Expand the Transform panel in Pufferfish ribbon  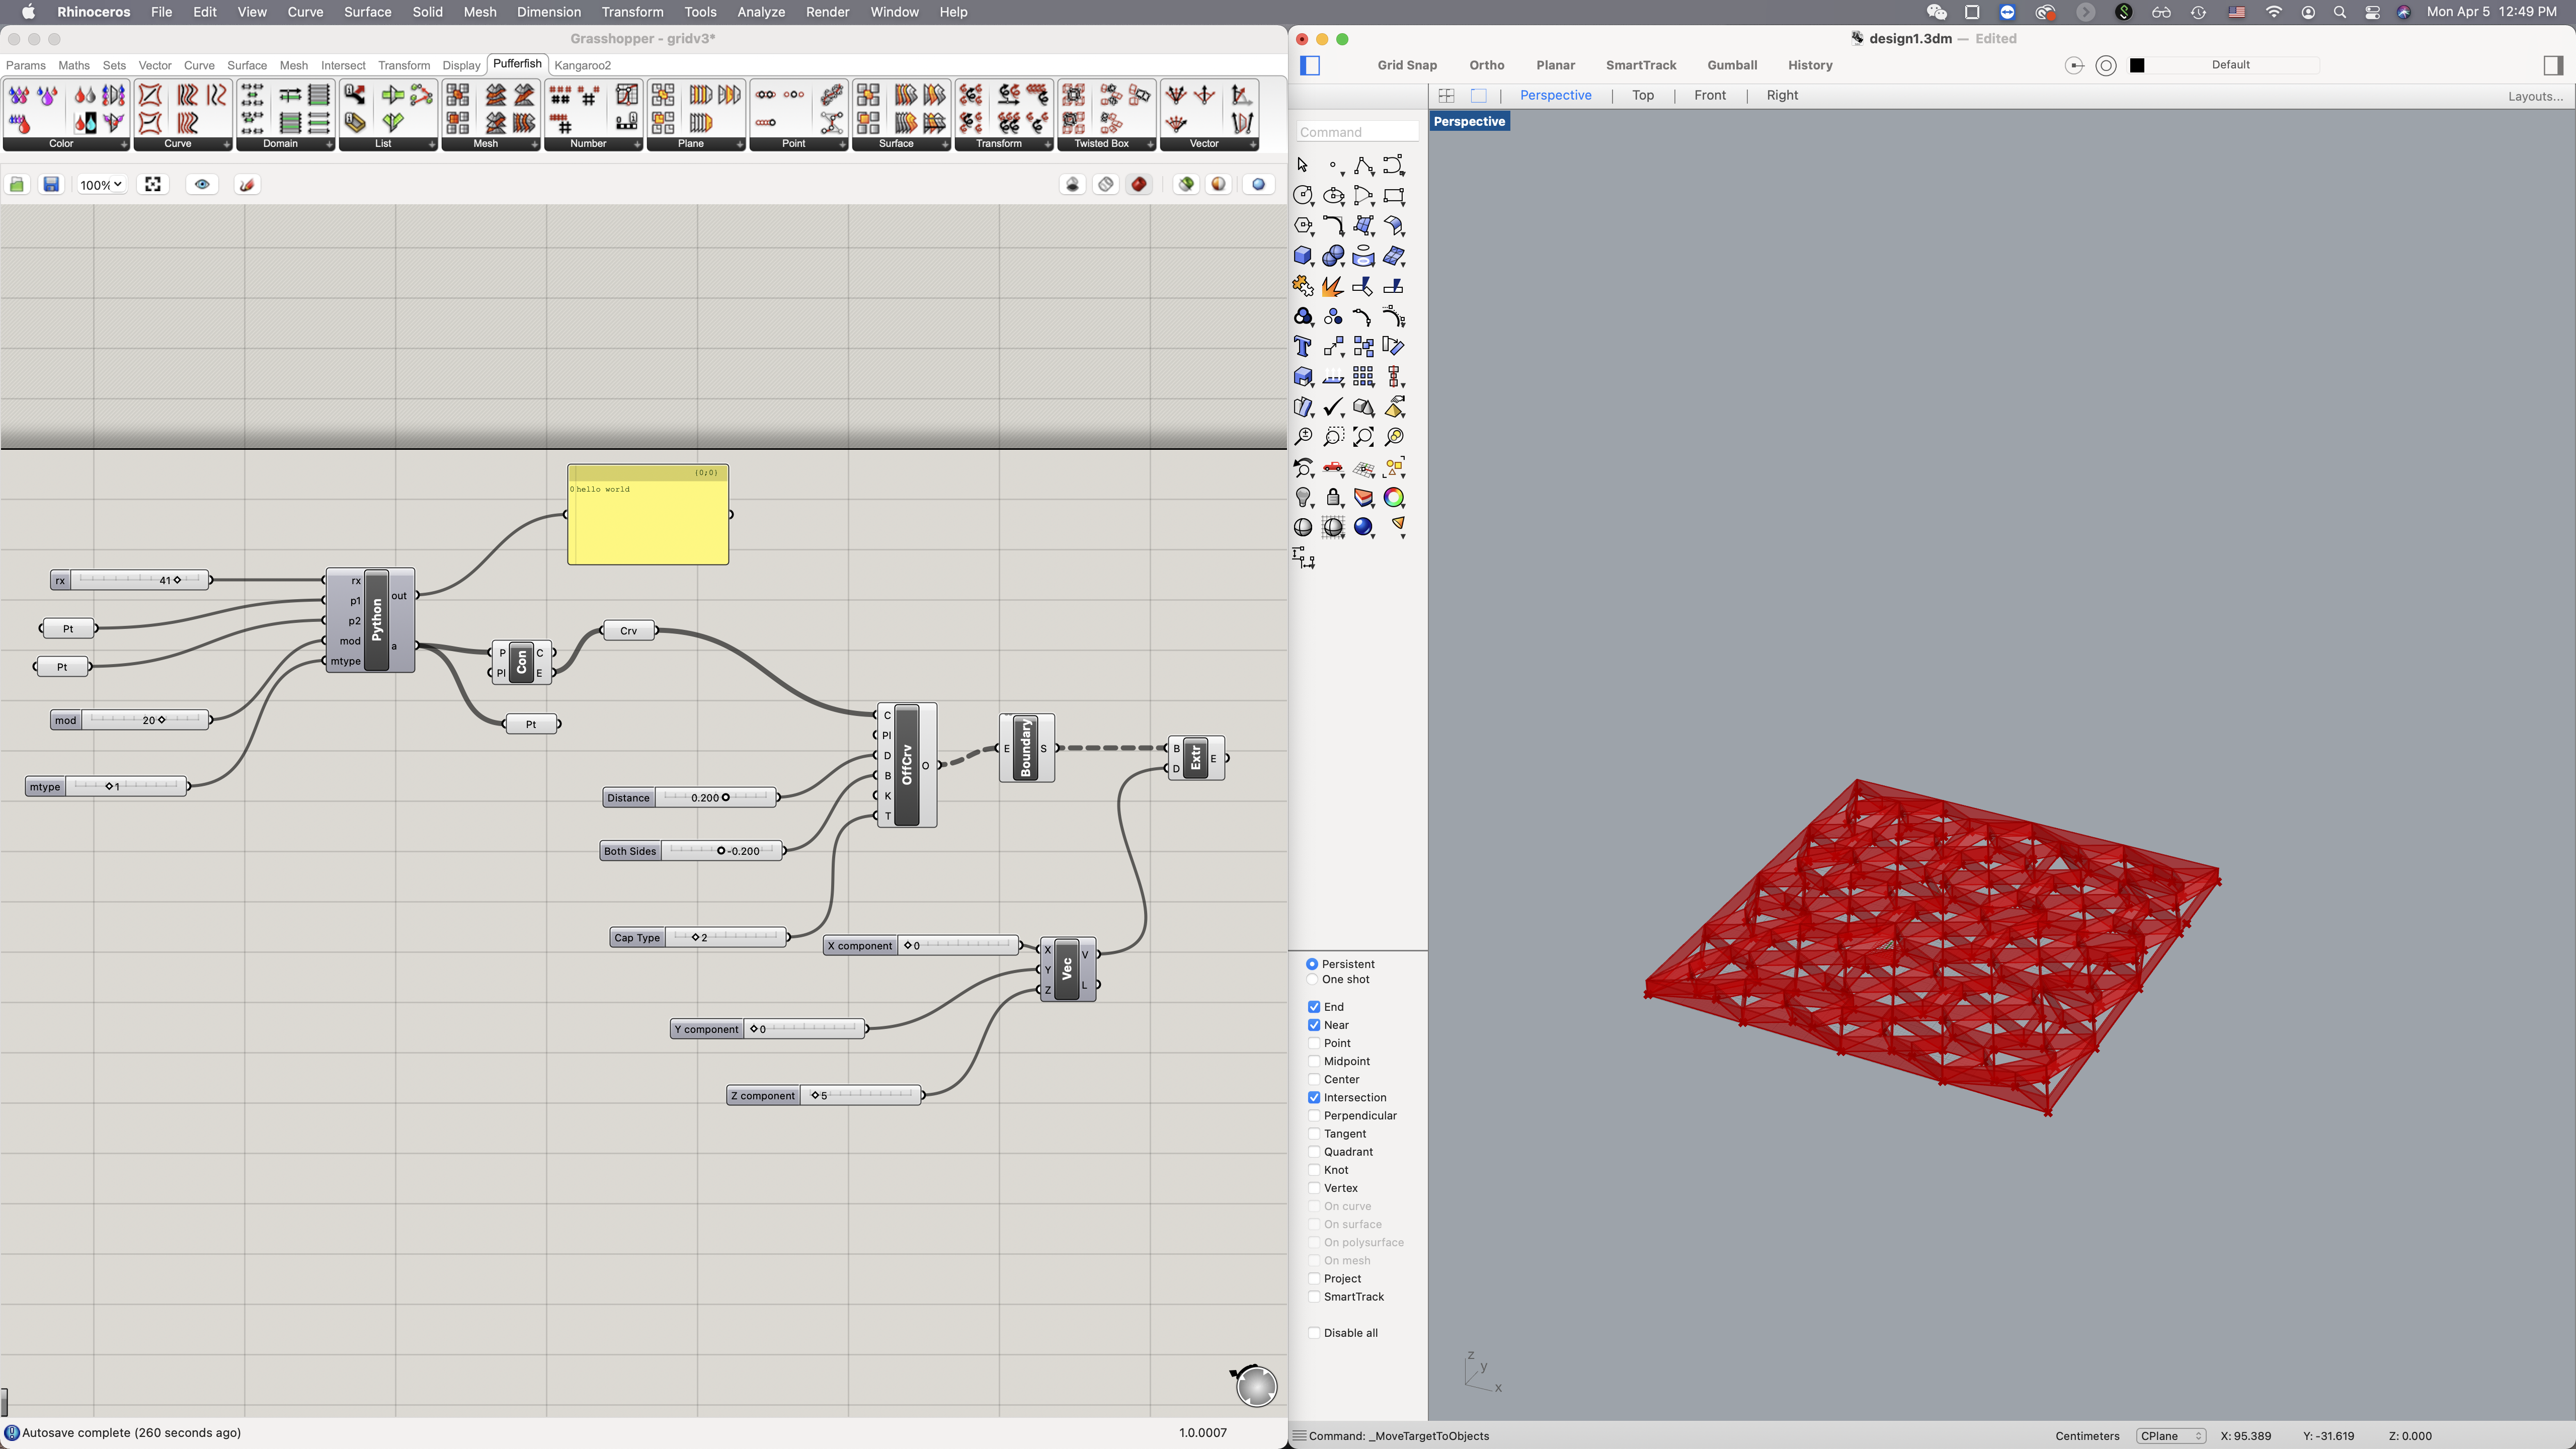click(x=1047, y=144)
